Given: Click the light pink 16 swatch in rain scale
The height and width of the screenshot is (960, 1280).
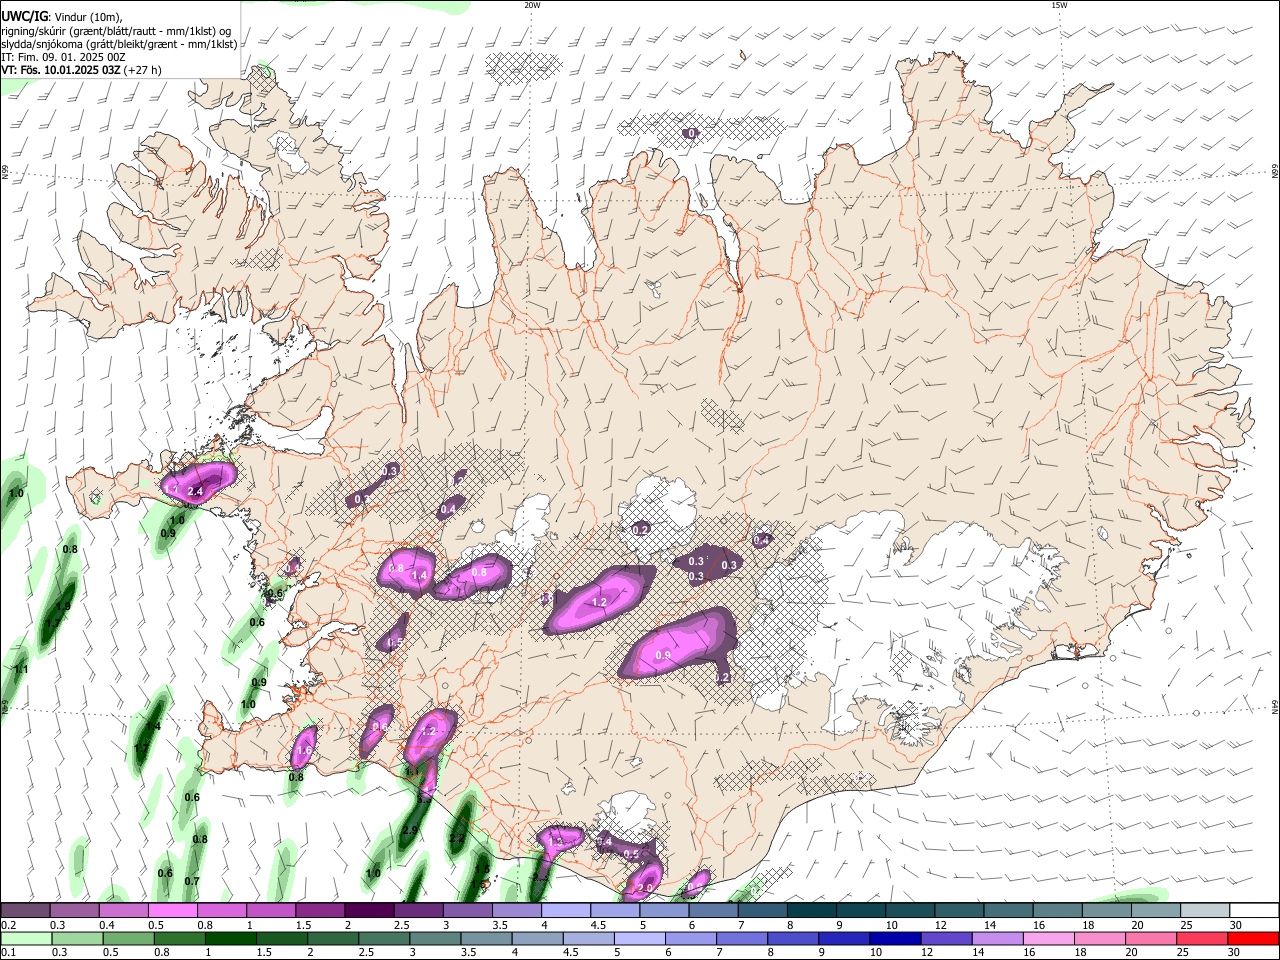Looking at the screenshot, I should click(x=1048, y=939).
